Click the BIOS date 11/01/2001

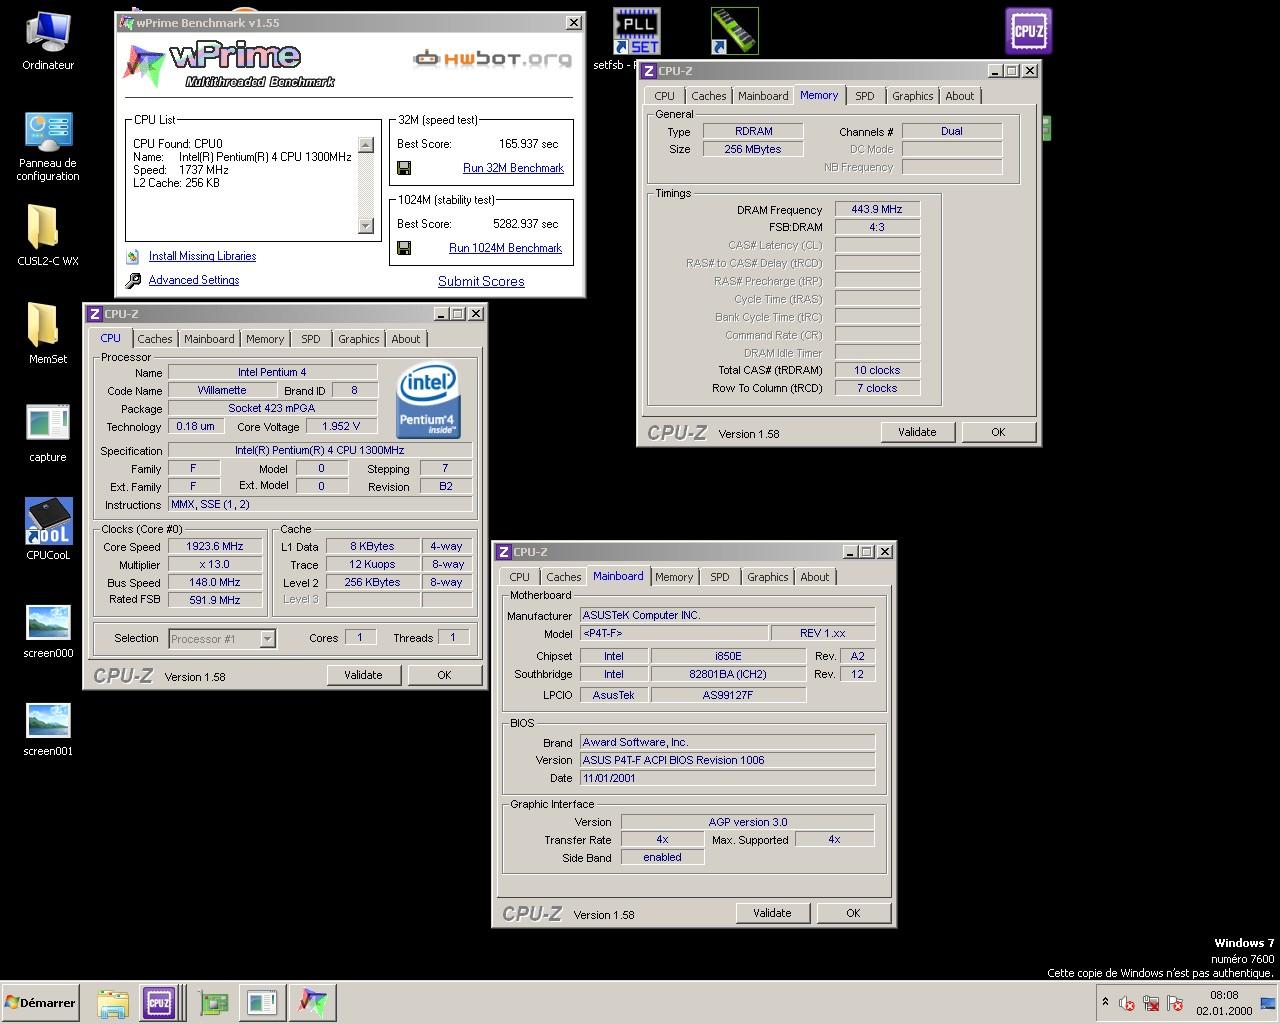(x=727, y=778)
